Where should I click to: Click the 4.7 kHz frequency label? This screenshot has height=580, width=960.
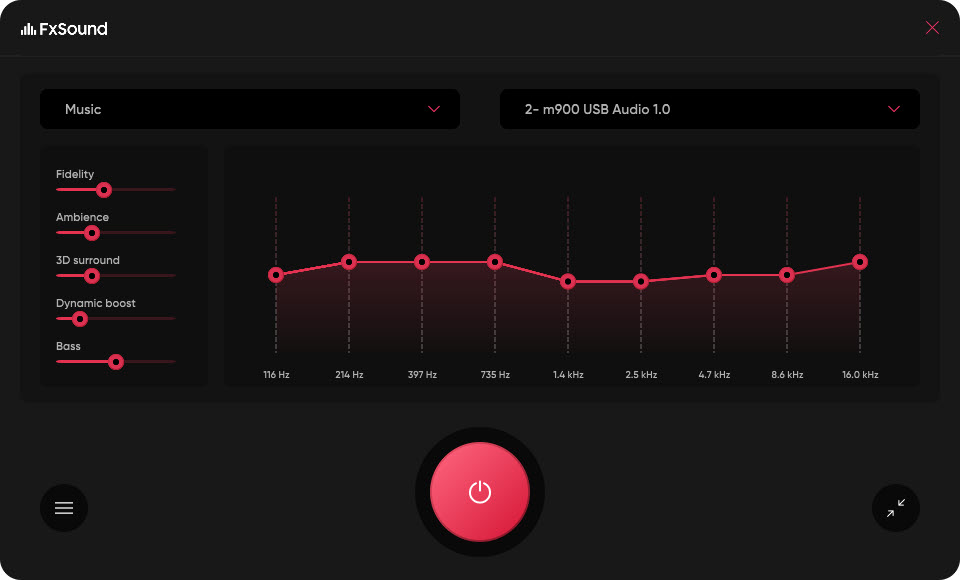pos(714,374)
